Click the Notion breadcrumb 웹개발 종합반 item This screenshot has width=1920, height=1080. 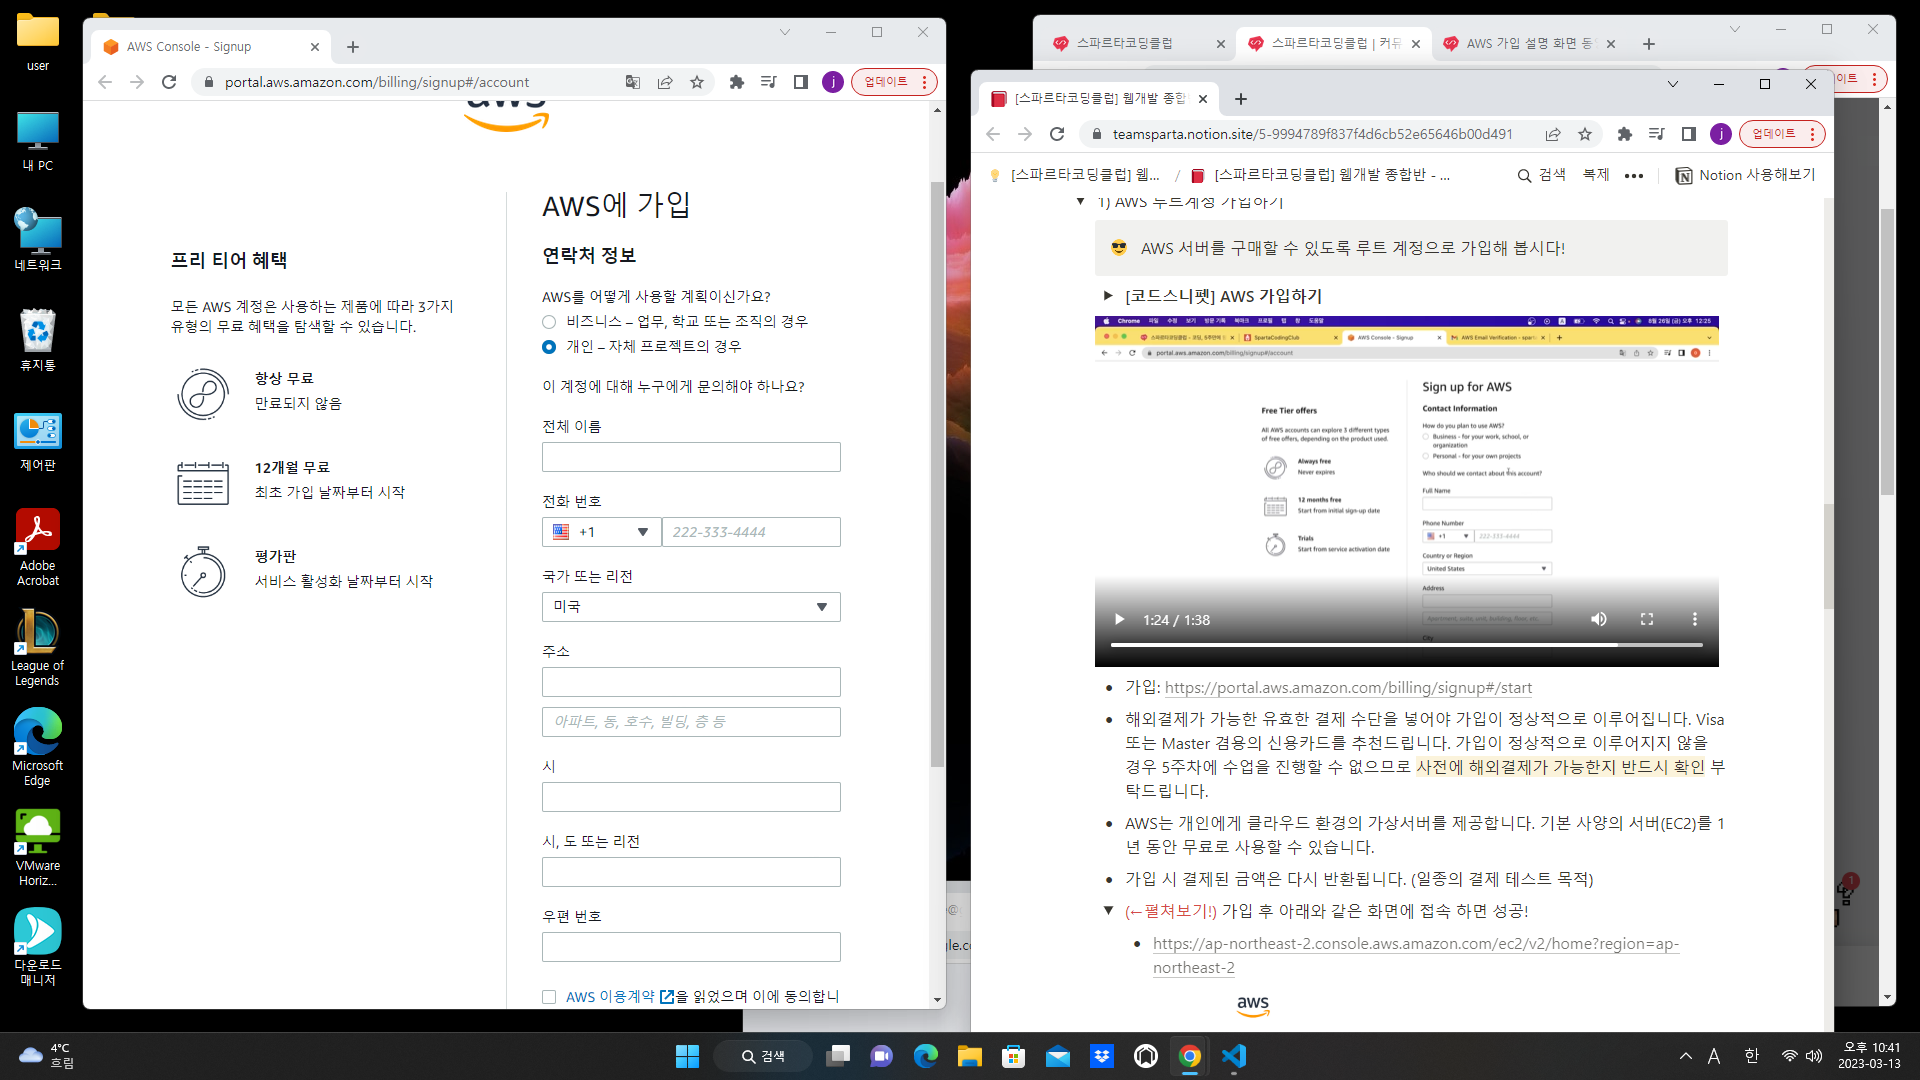click(x=1320, y=175)
